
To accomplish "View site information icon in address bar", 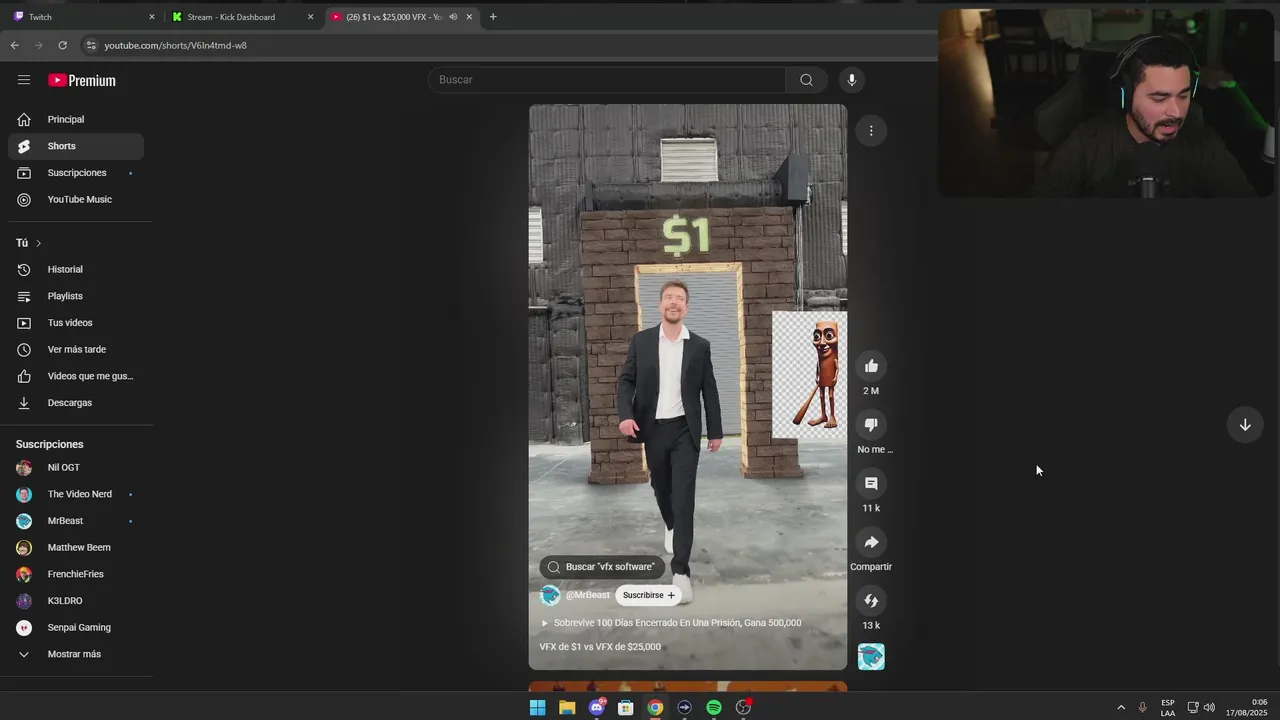I will click(91, 45).
